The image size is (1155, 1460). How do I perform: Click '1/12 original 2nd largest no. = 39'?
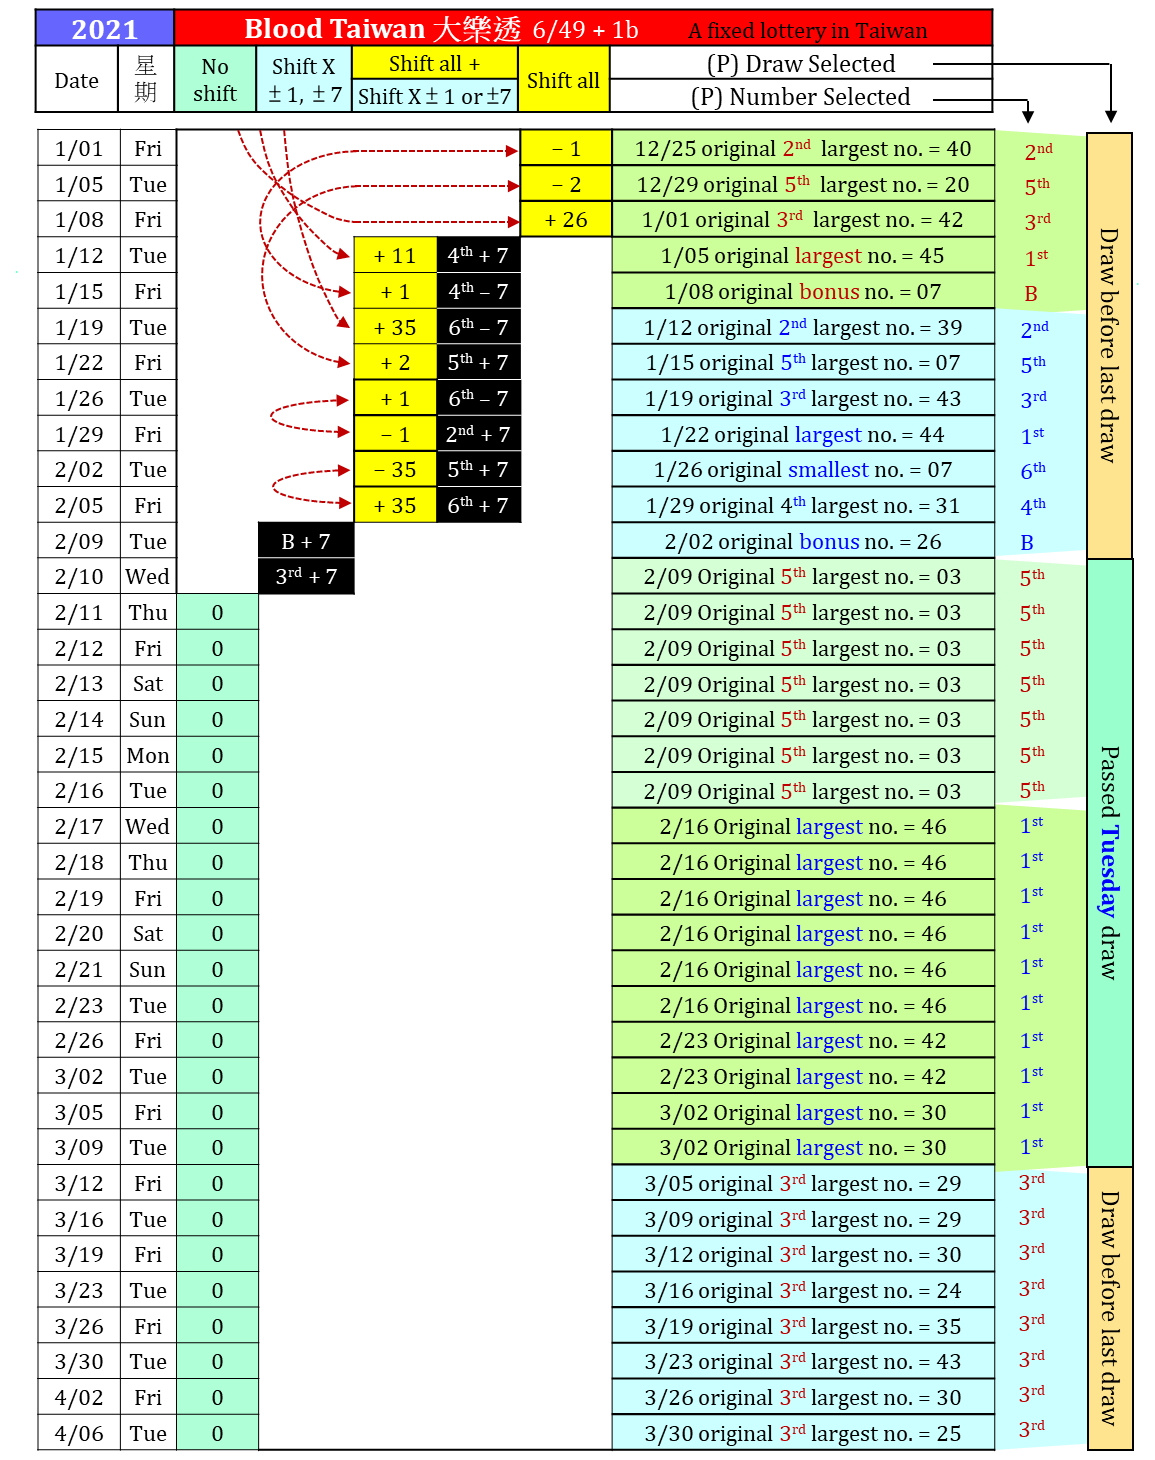[803, 327]
